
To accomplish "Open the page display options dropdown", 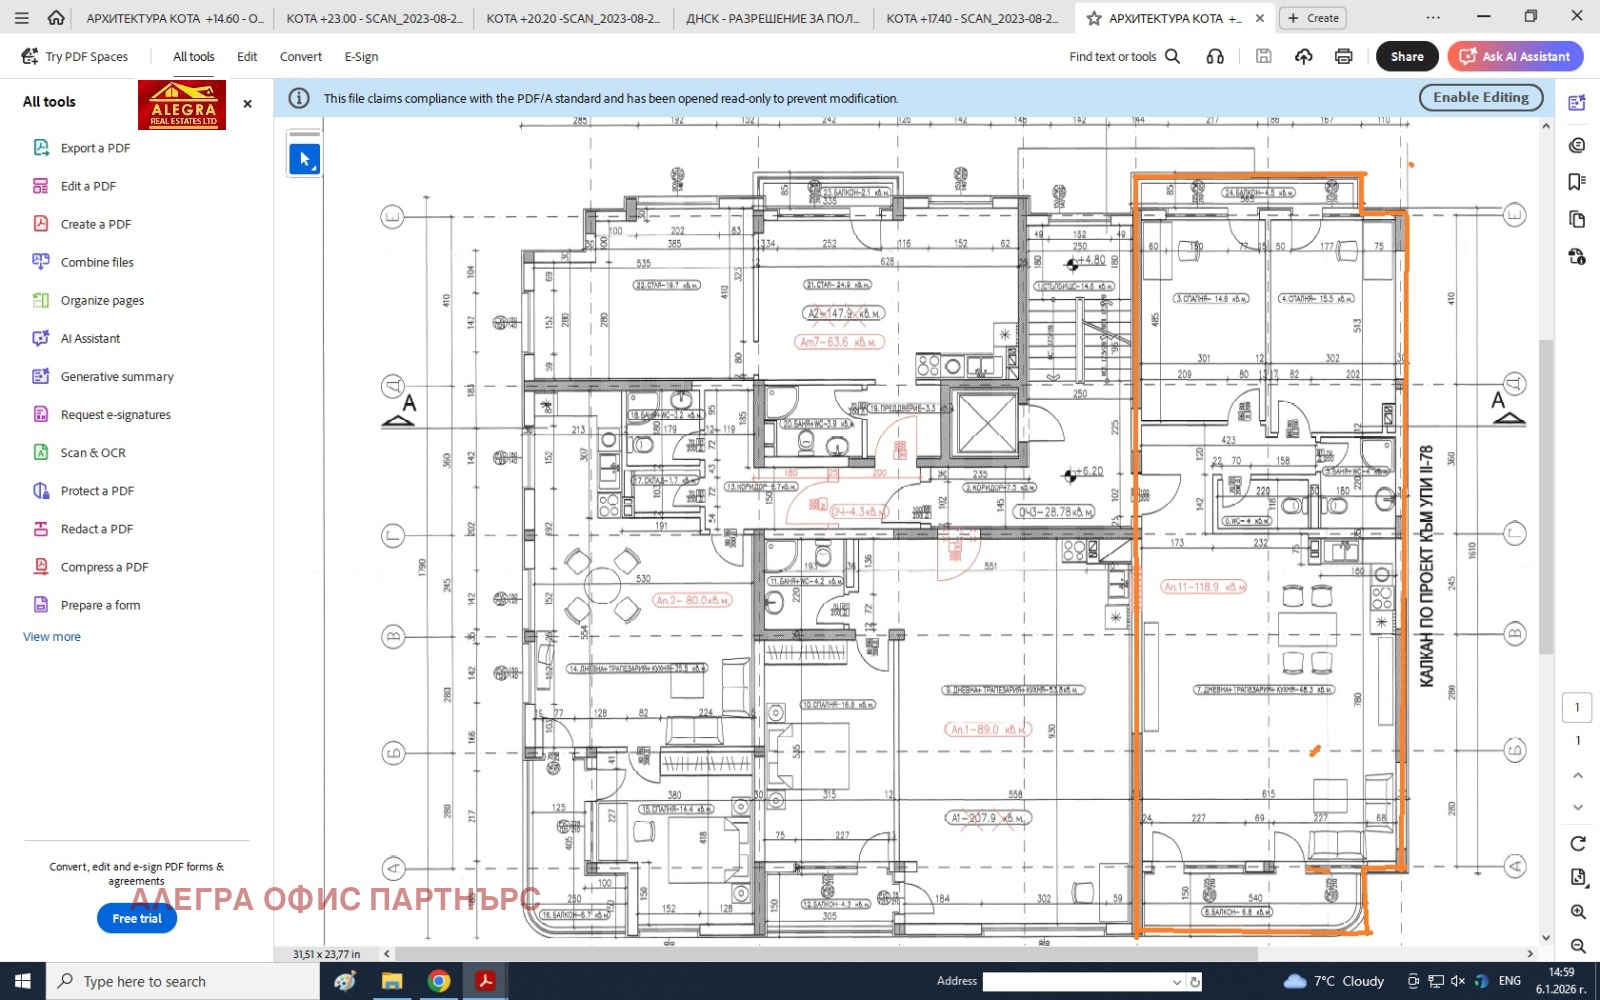I will point(1577,877).
